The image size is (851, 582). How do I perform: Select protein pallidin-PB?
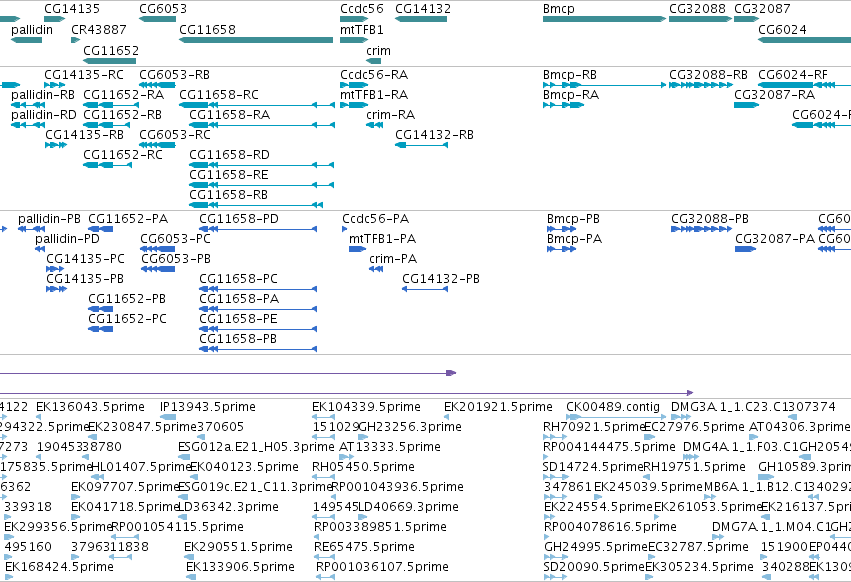(x=31, y=229)
